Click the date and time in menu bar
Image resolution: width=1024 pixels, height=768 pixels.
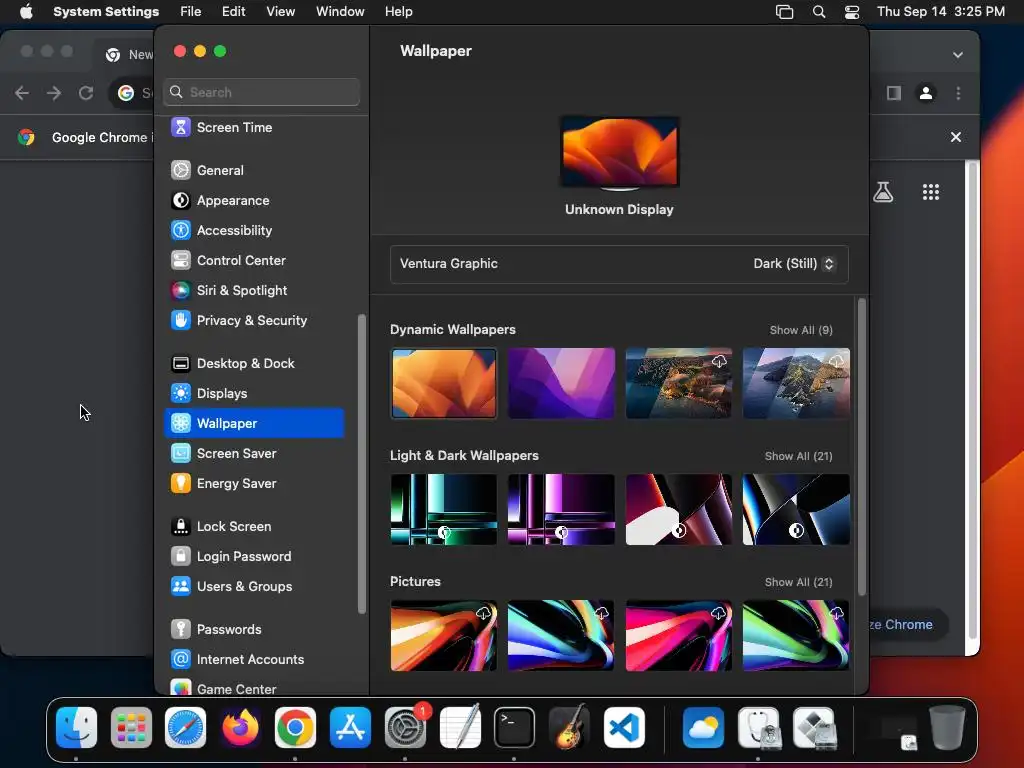(x=940, y=12)
